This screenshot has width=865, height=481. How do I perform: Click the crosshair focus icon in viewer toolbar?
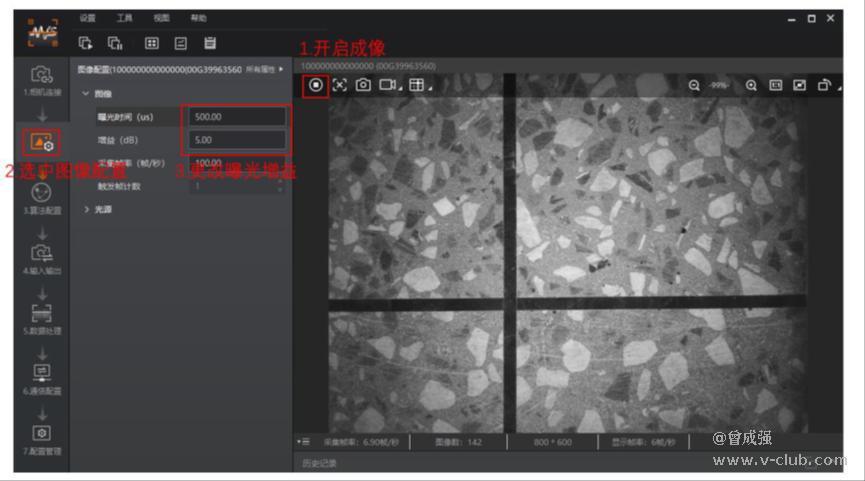pos(339,85)
